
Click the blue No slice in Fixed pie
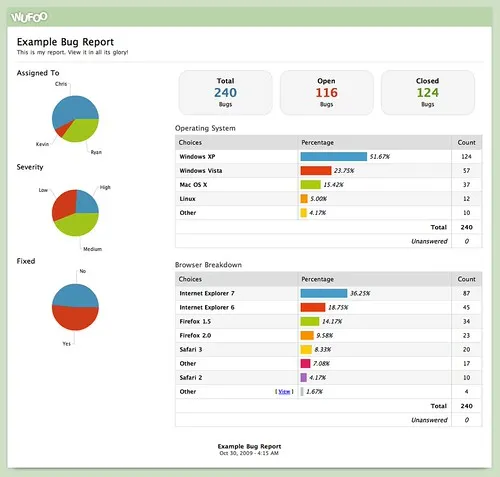point(75,295)
